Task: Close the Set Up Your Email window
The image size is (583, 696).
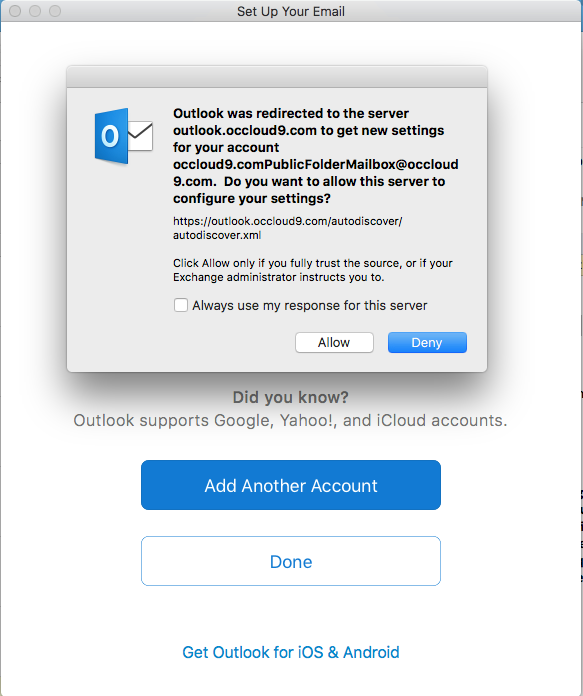Action: (x=15, y=11)
